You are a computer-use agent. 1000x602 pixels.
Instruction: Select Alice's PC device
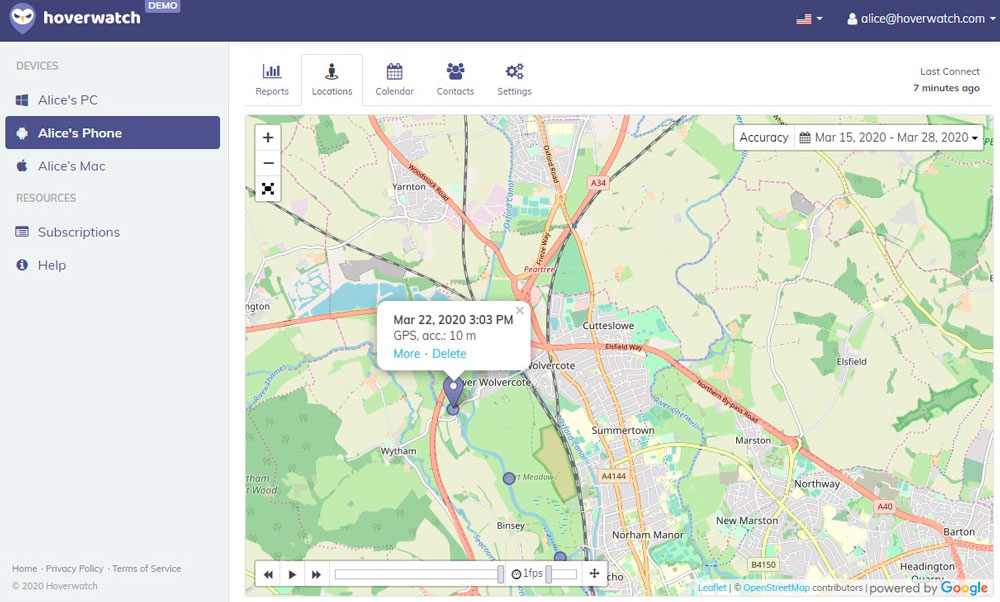[68, 100]
